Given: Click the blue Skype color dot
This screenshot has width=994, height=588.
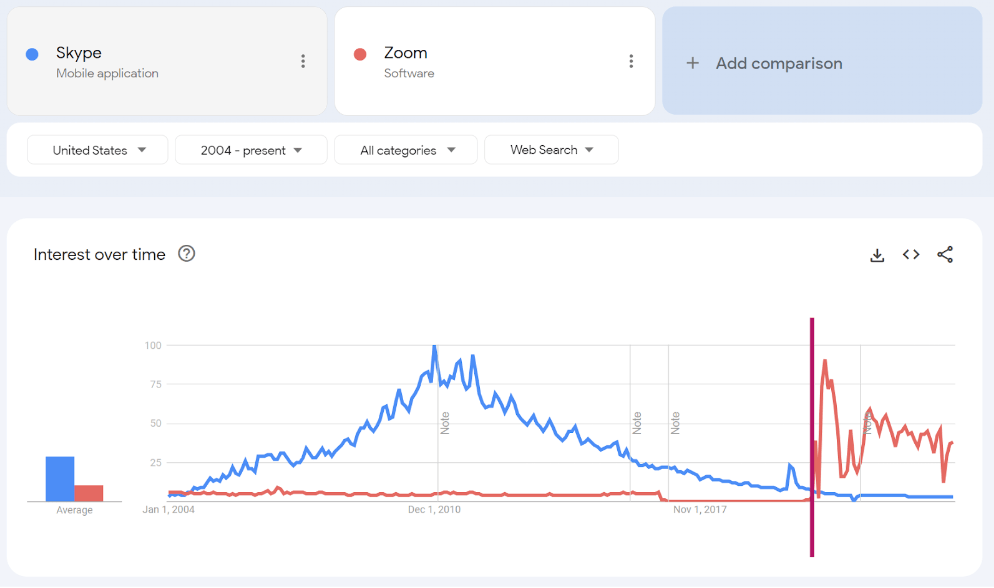Looking at the screenshot, I should pyautogui.click(x=31, y=53).
